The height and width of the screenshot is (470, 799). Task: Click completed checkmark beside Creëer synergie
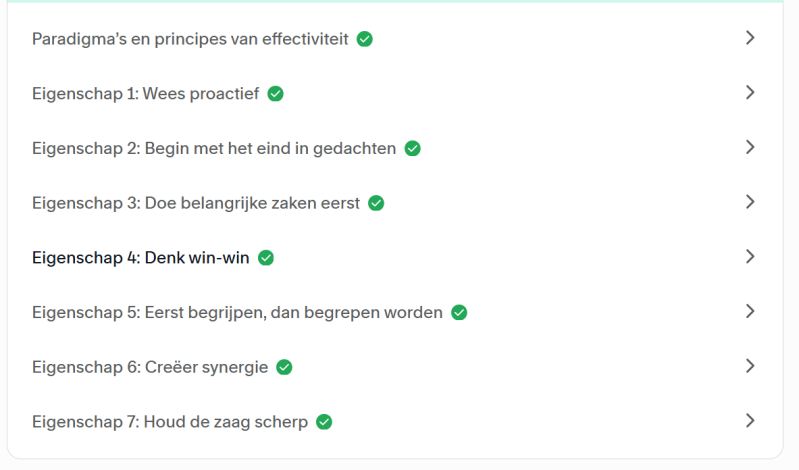tap(284, 367)
